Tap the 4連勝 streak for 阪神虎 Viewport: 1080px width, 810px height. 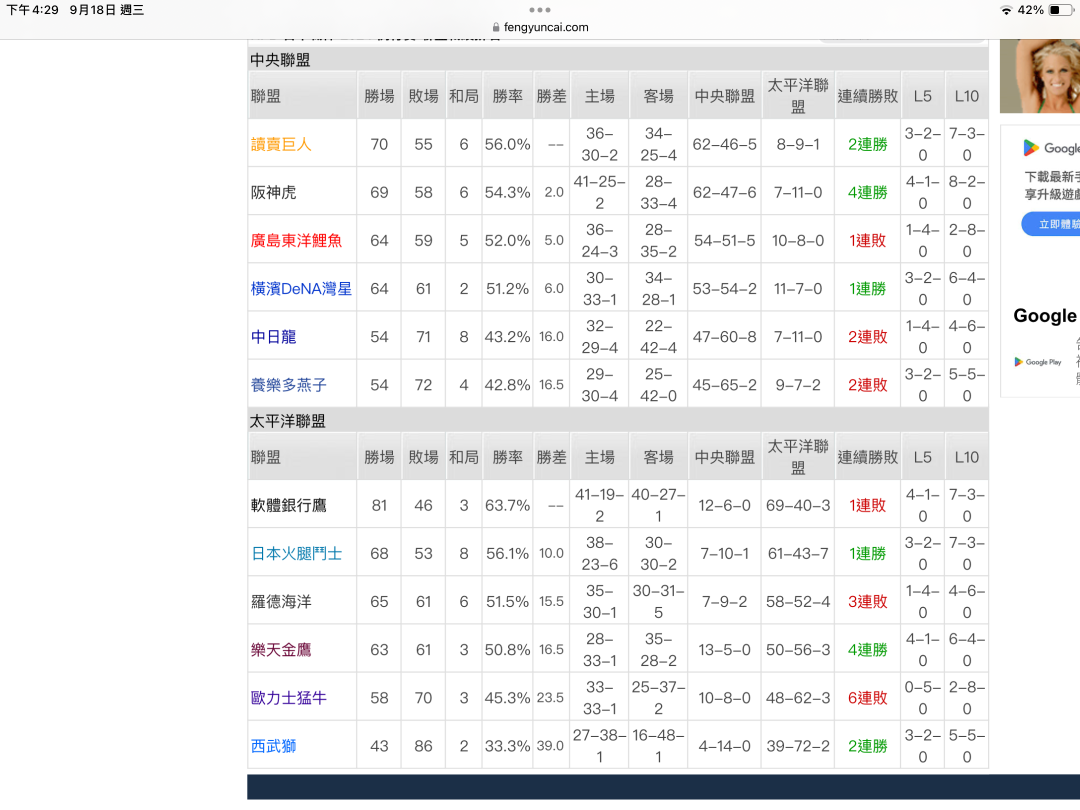pyautogui.click(x=868, y=192)
